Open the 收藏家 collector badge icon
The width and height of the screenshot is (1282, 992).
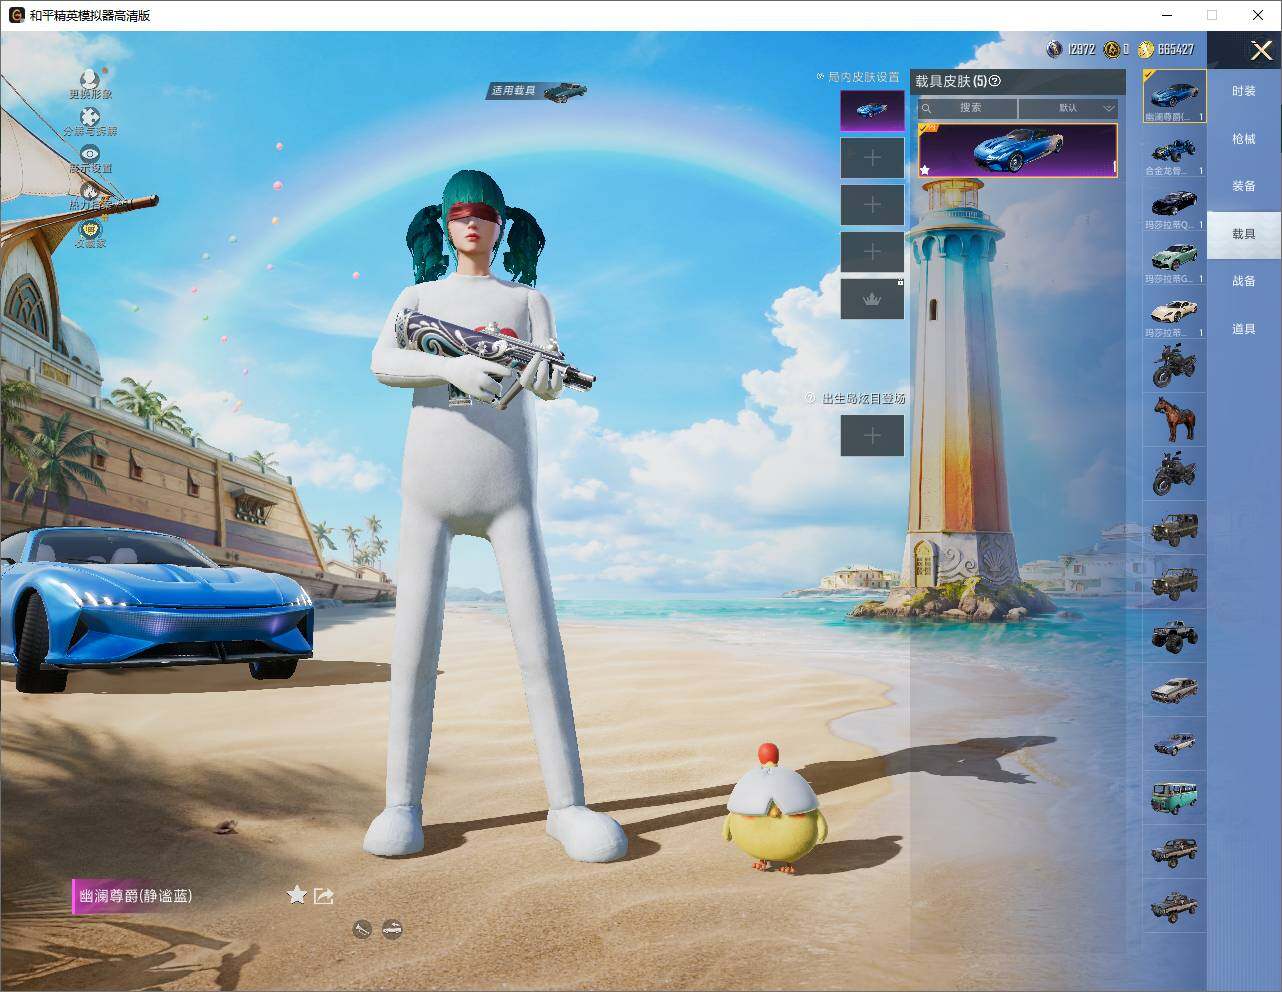pyautogui.click(x=90, y=229)
